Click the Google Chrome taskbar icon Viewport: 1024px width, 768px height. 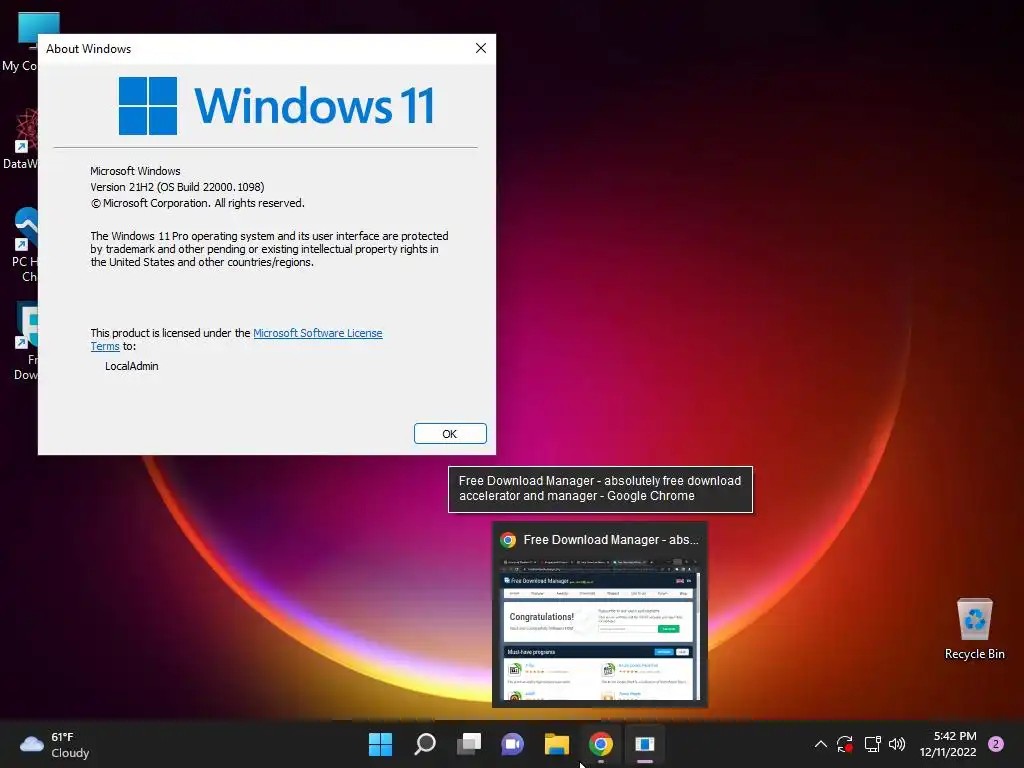point(601,744)
